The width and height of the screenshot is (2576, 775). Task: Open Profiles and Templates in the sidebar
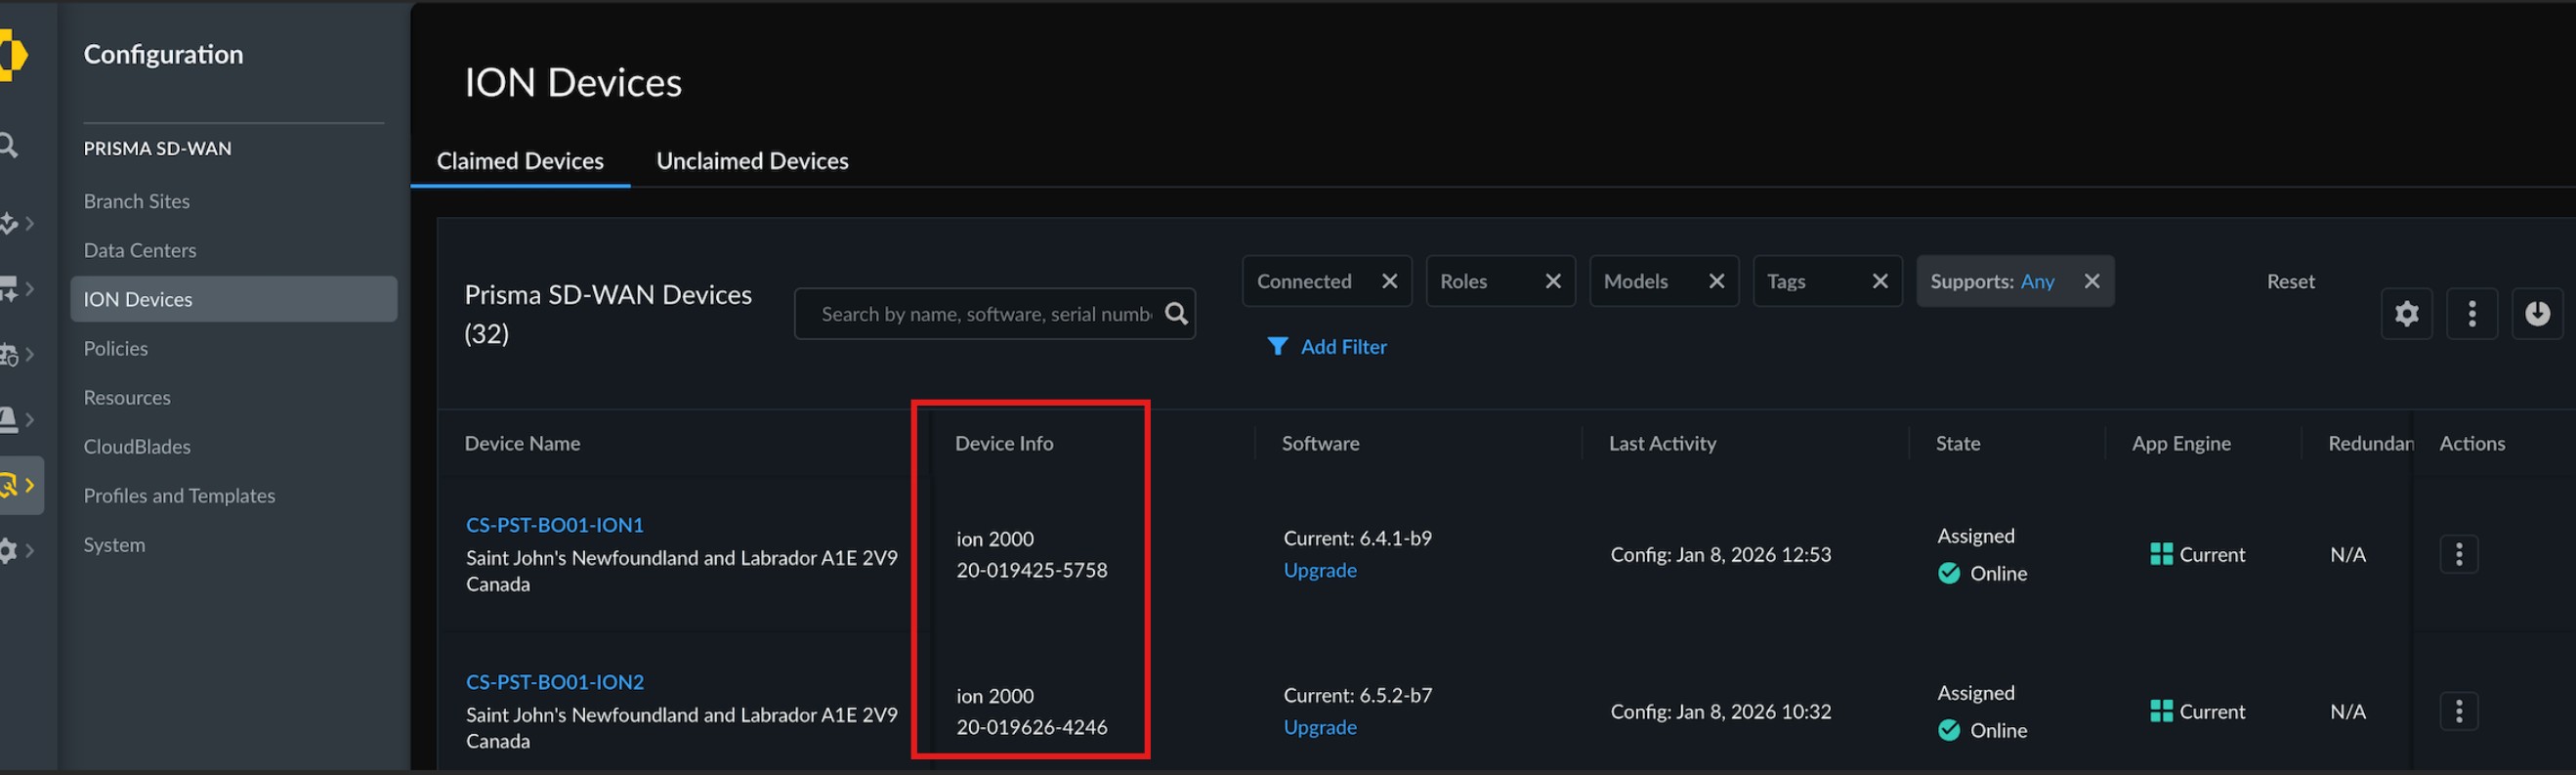[x=179, y=495]
